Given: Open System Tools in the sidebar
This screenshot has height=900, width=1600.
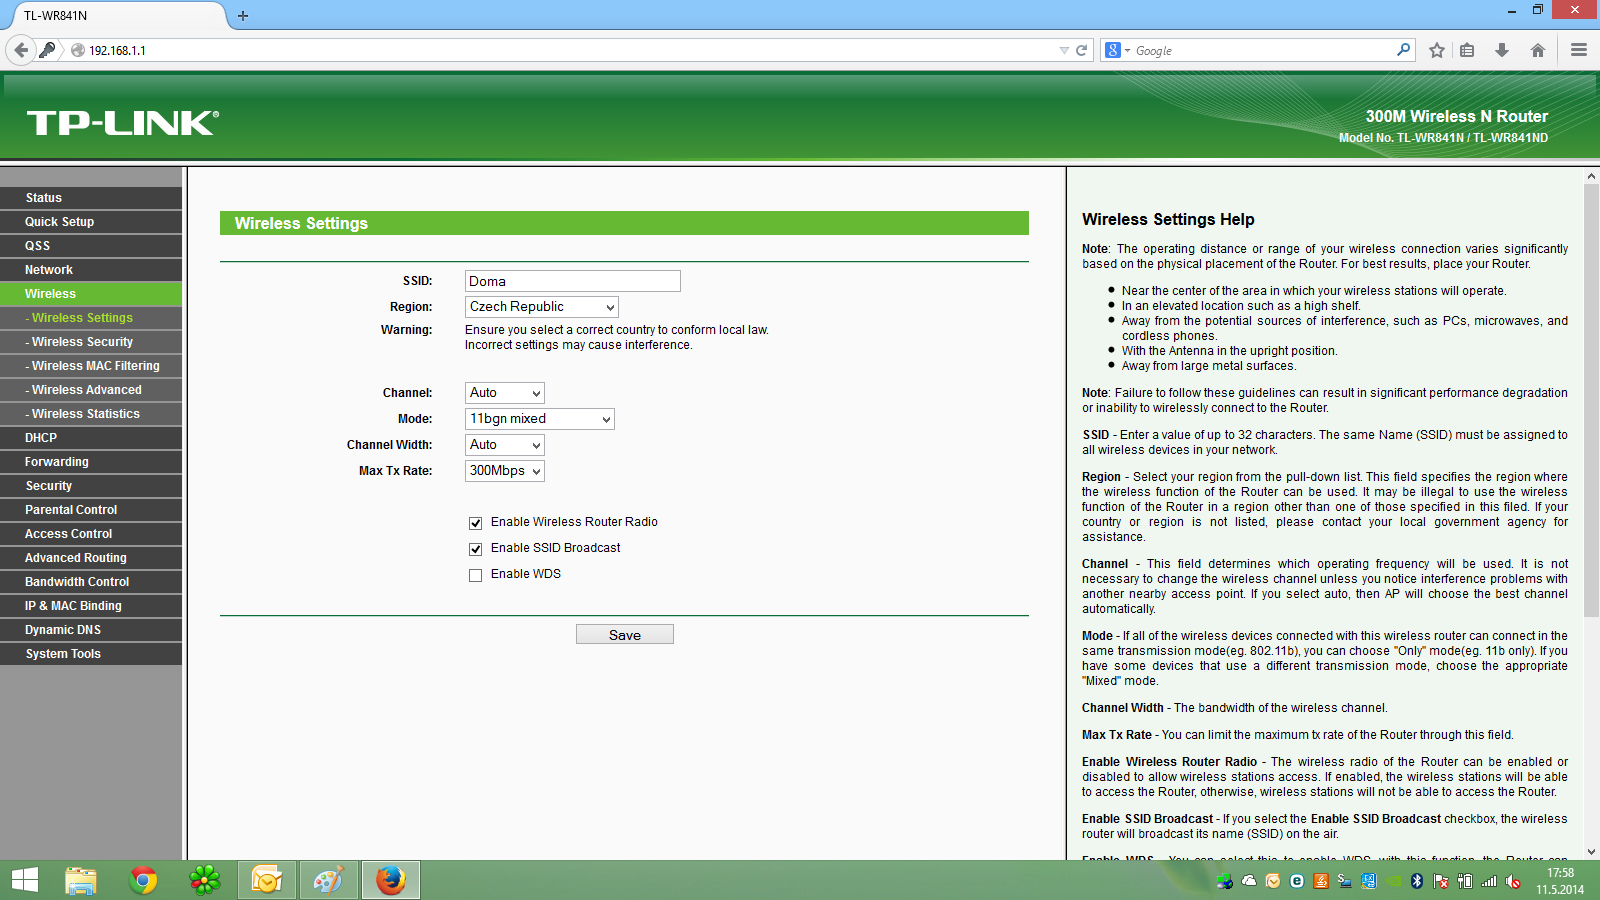Looking at the screenshot, I should 63,654.
